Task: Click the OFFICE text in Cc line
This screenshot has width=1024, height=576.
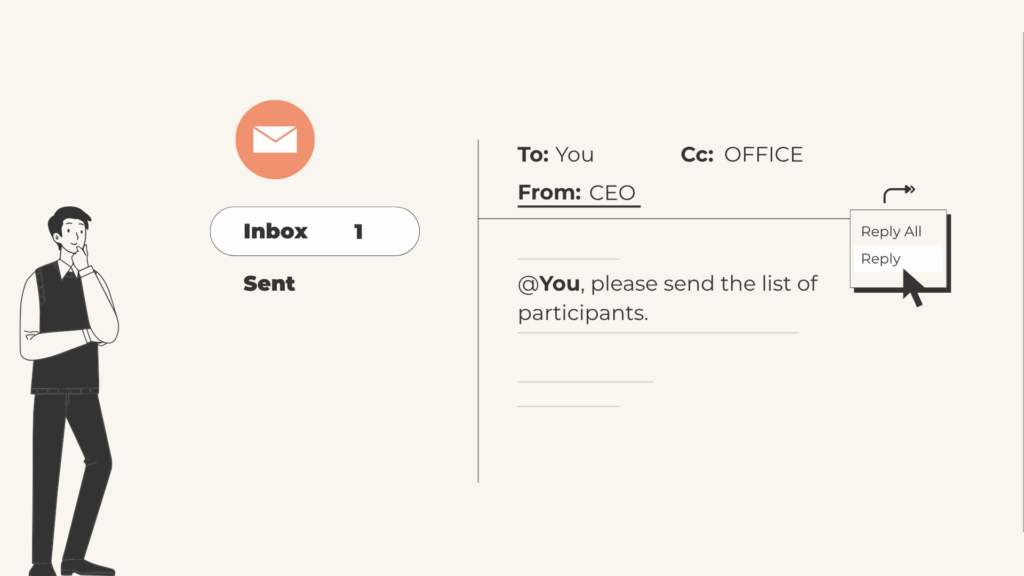Action: pyautogui.click(x=763, y=155)
